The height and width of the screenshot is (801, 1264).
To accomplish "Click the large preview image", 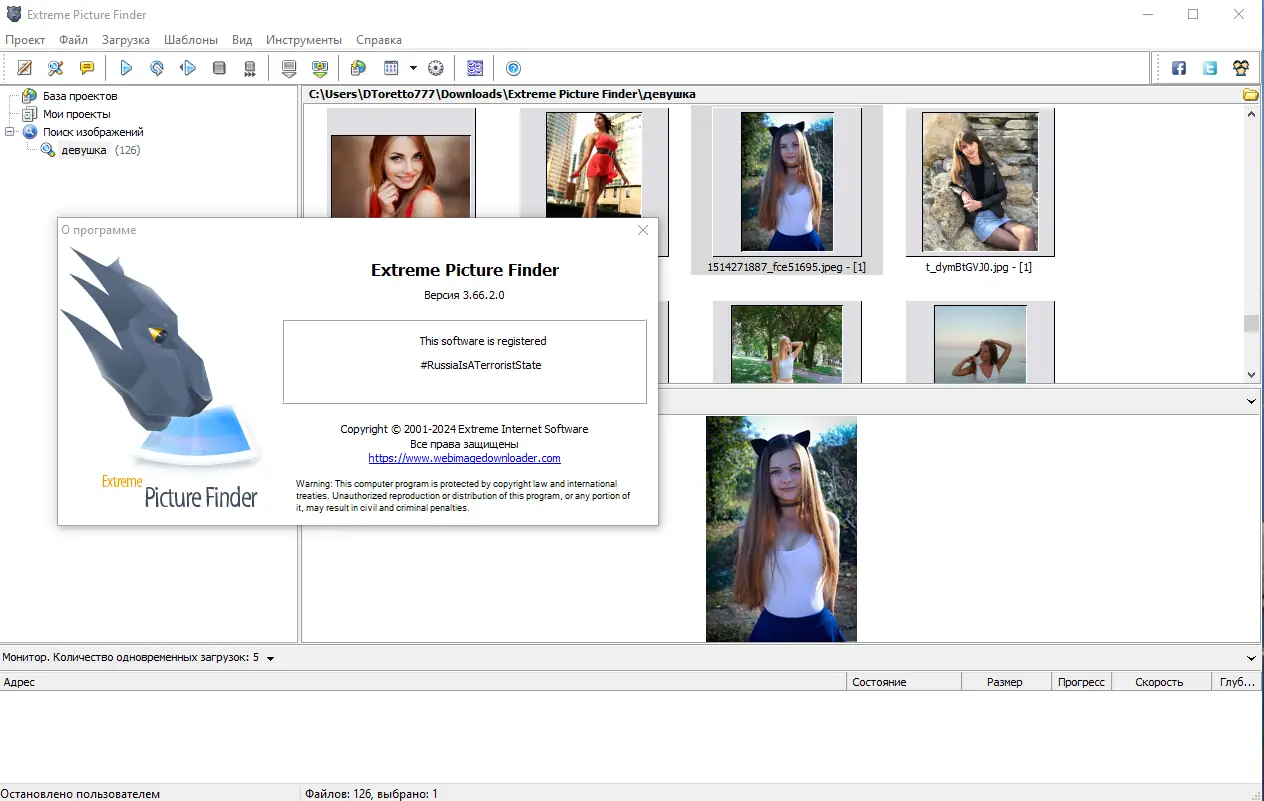I will pos(781,529).
